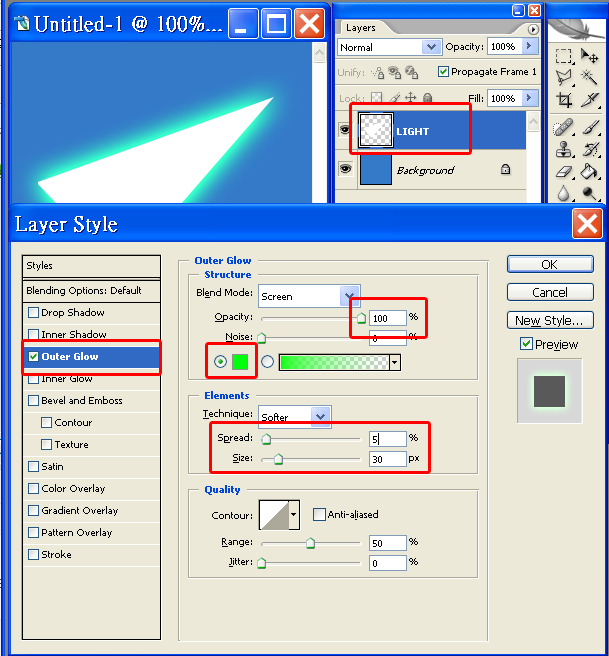The height and width of the screenshot is (656, 609).
Task: Click into the Size px field
Action: 388,459
